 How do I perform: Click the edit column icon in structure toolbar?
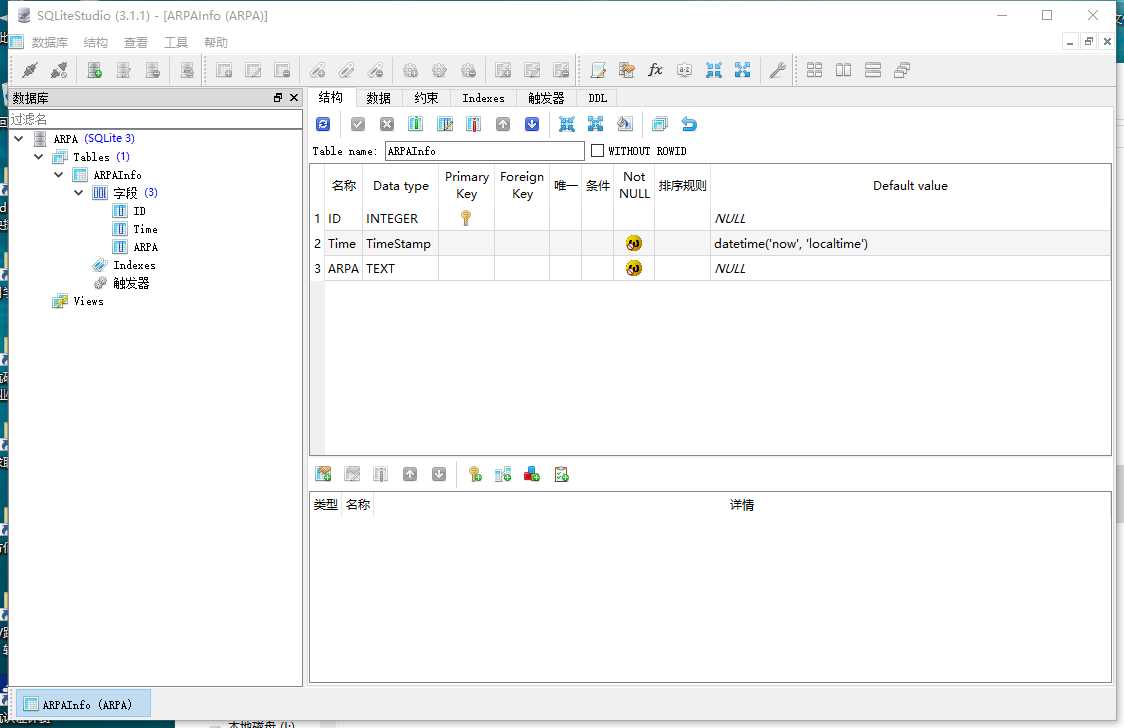pyautogui.click(x=444, y=124)
